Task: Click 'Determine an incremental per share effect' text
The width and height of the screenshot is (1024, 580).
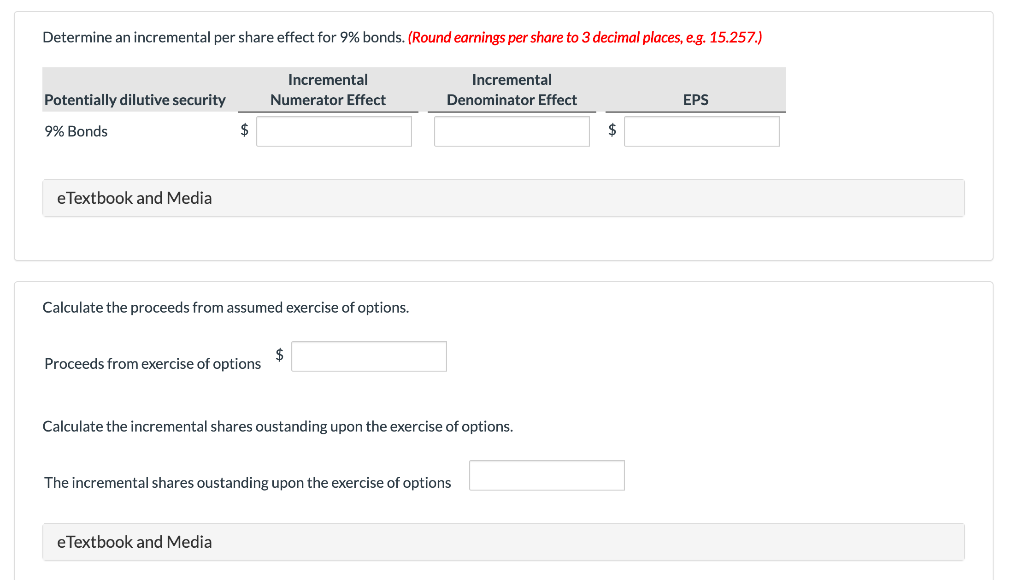Action: click(x=223, y=37)
